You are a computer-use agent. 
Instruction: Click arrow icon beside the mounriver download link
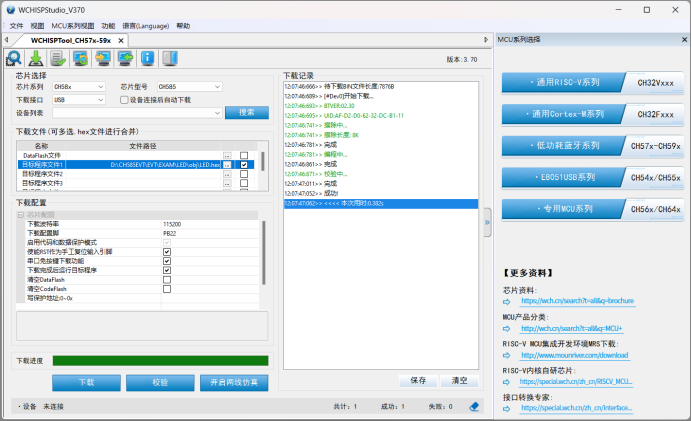pyautogui.click(x=507, y=356)
